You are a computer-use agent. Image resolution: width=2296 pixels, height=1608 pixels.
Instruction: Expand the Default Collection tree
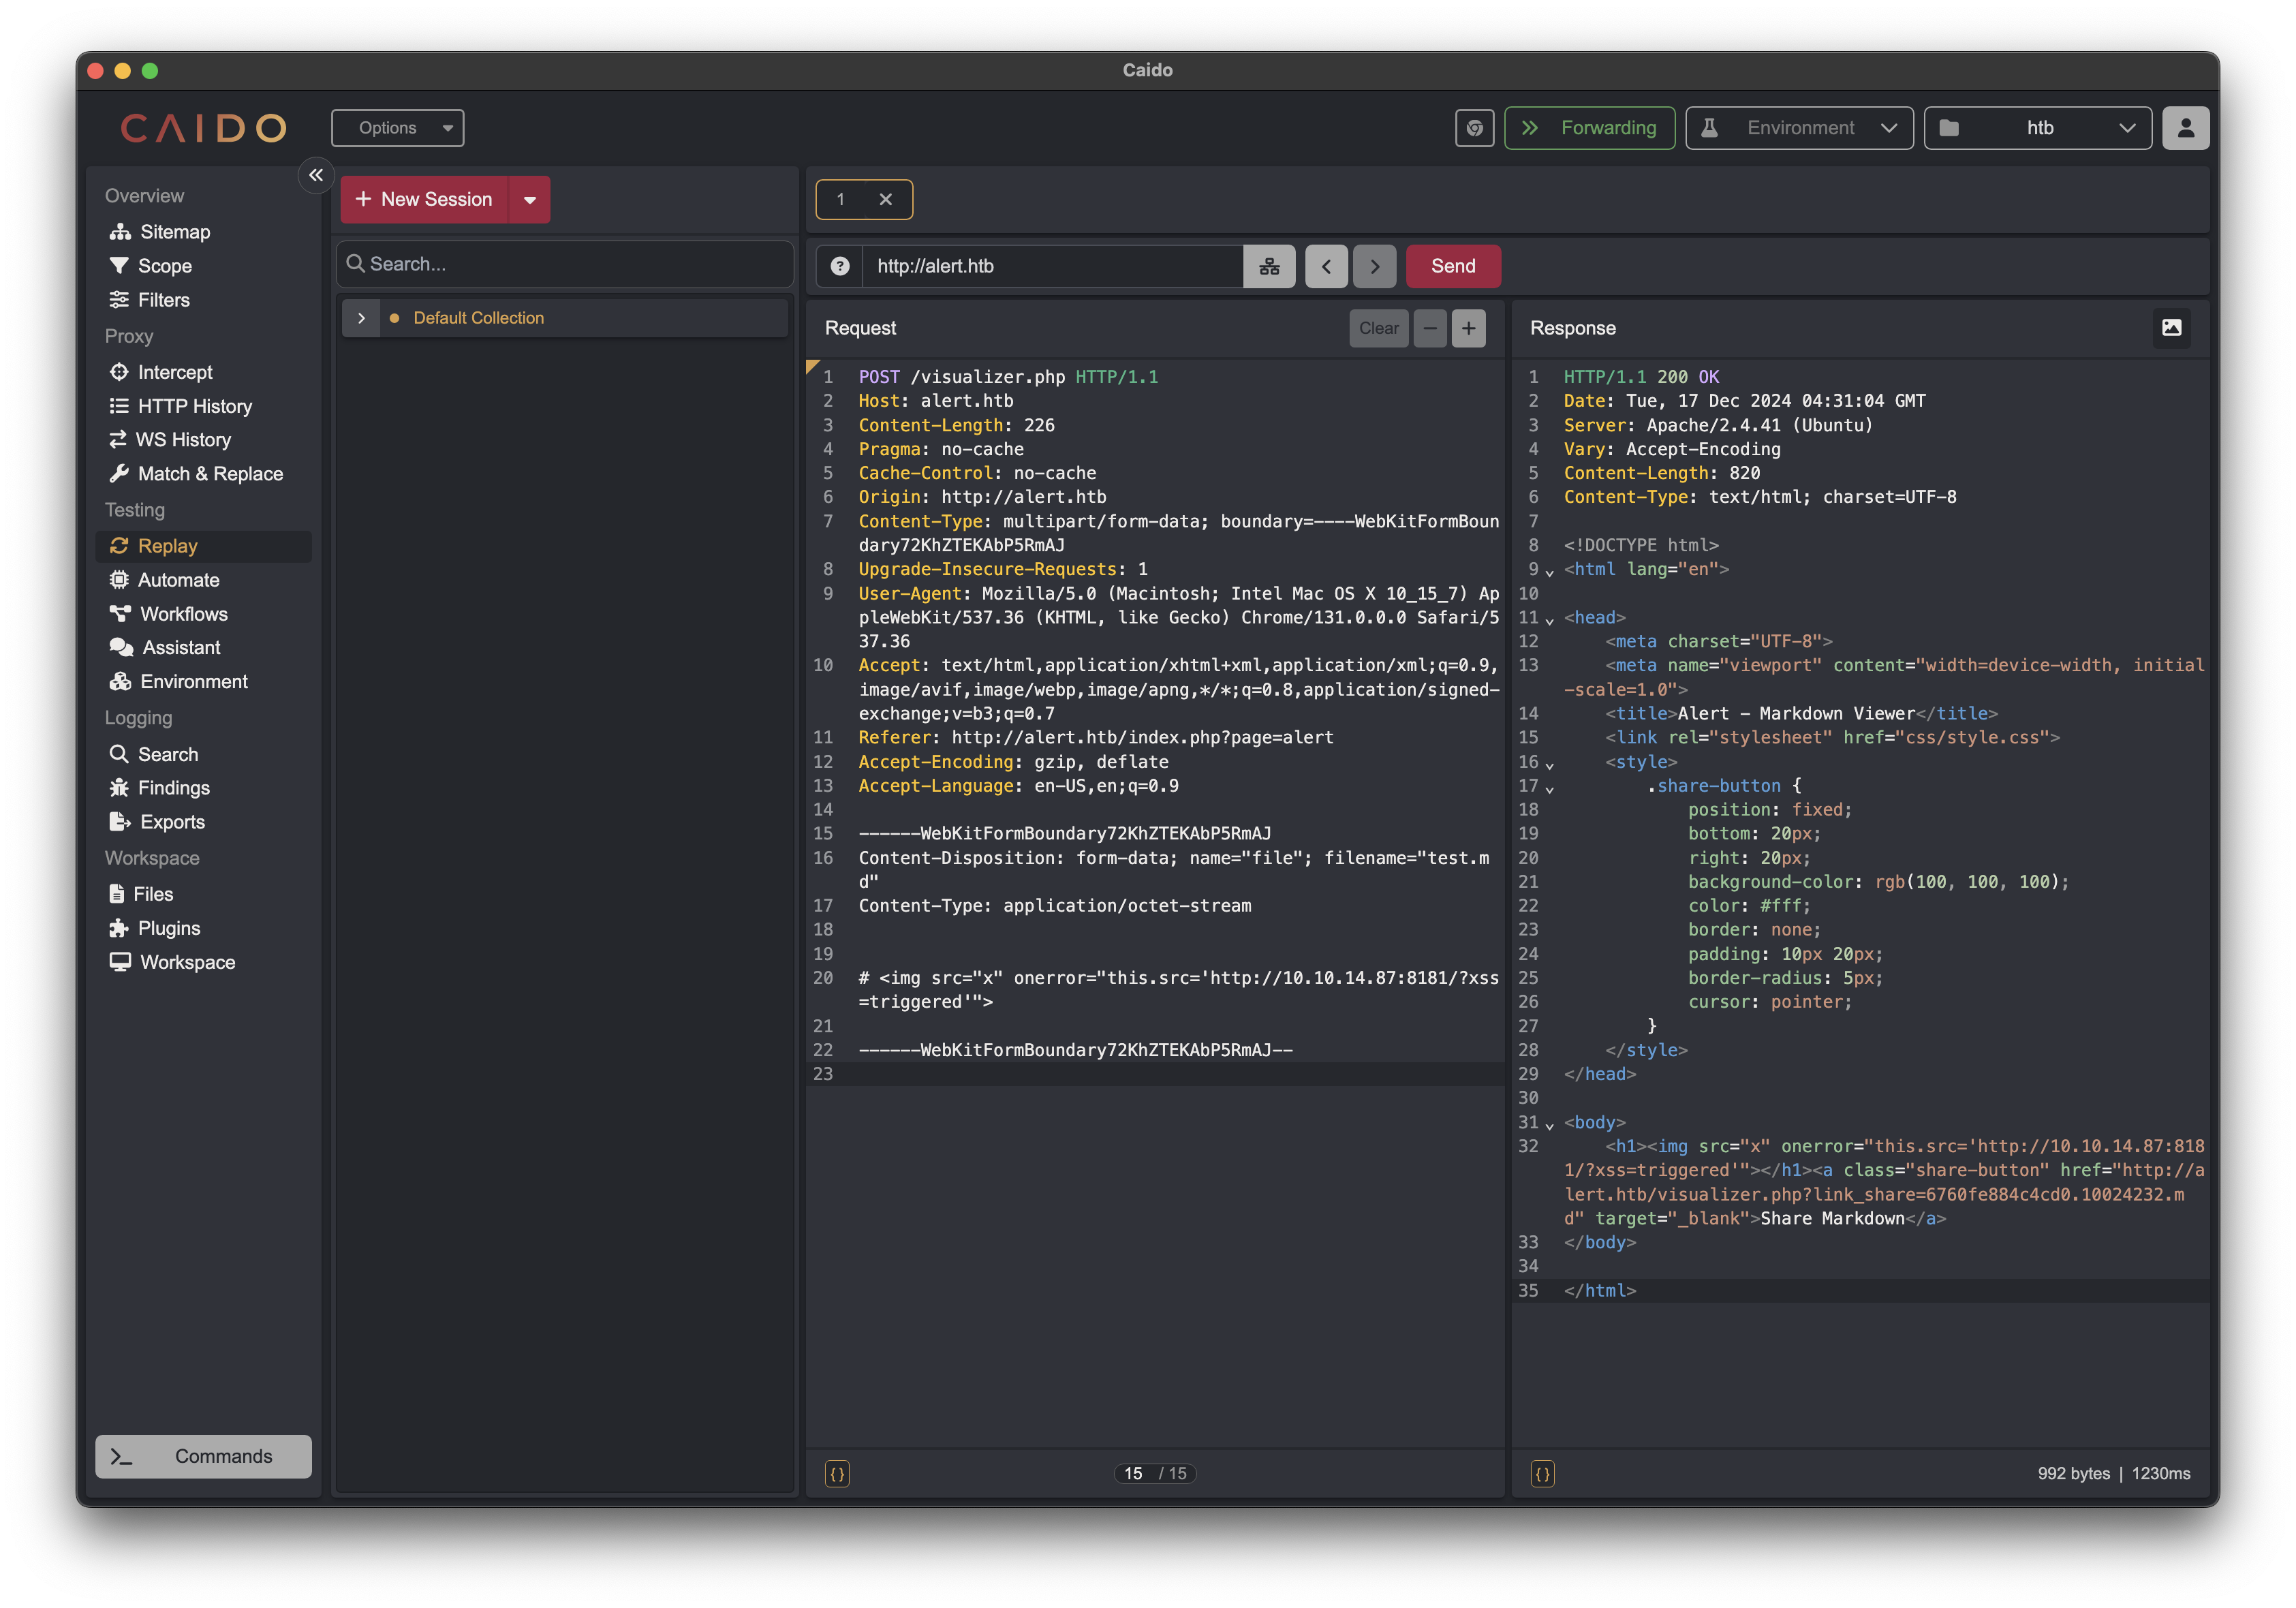tap(361, 318)
